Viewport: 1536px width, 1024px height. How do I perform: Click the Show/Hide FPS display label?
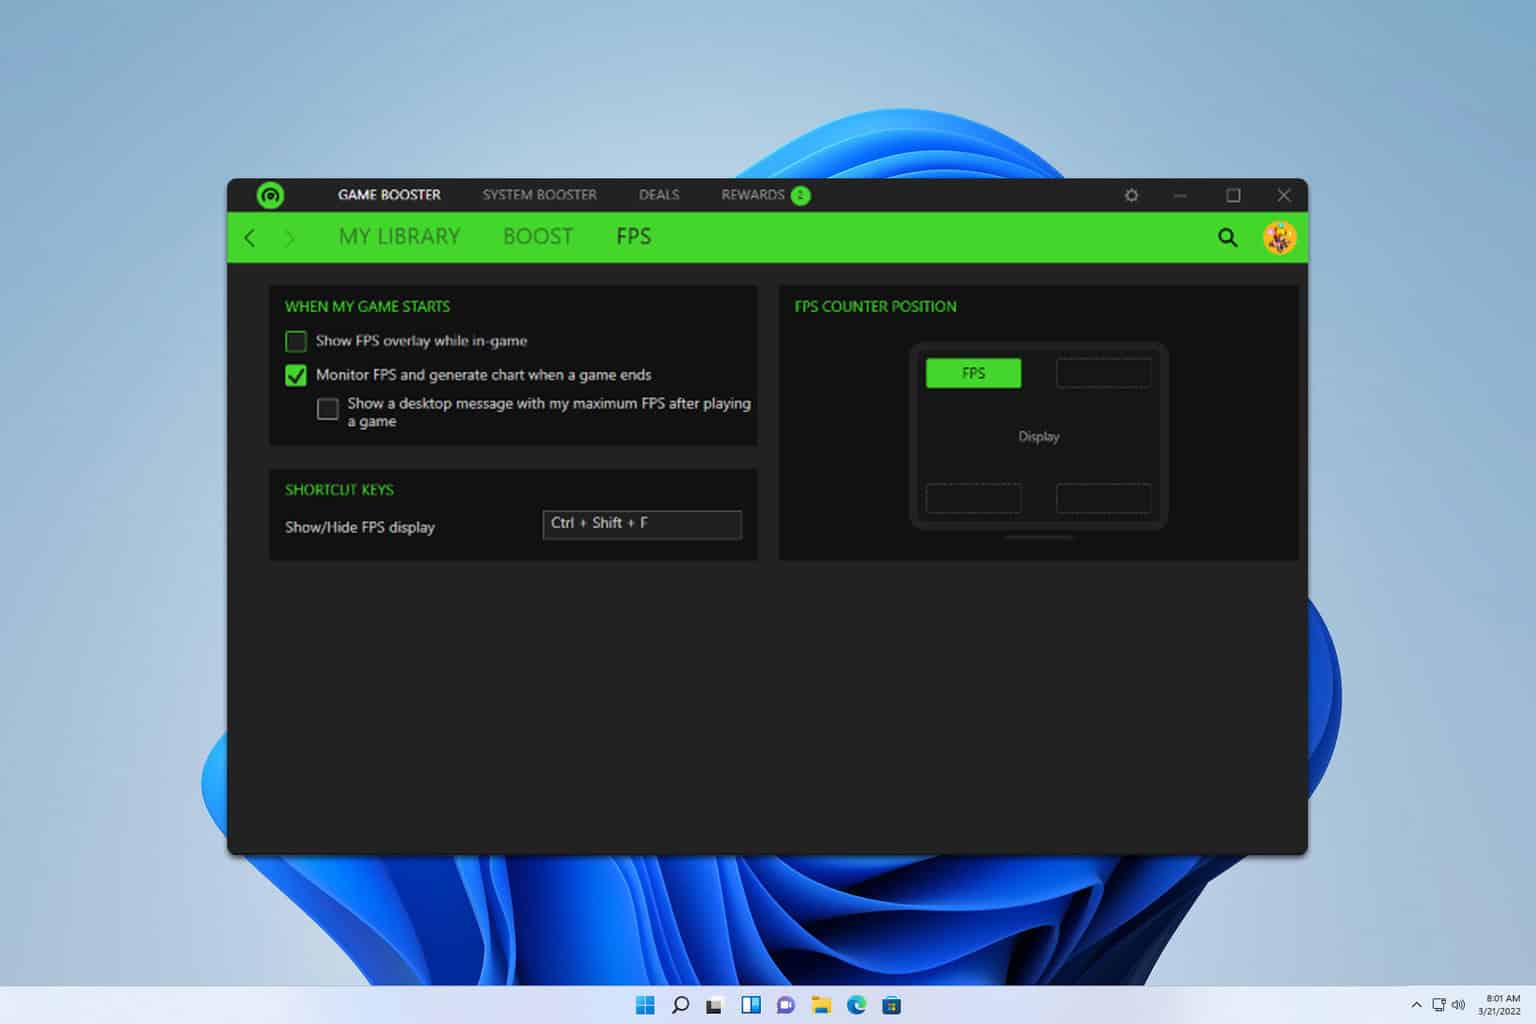(360, 527)
